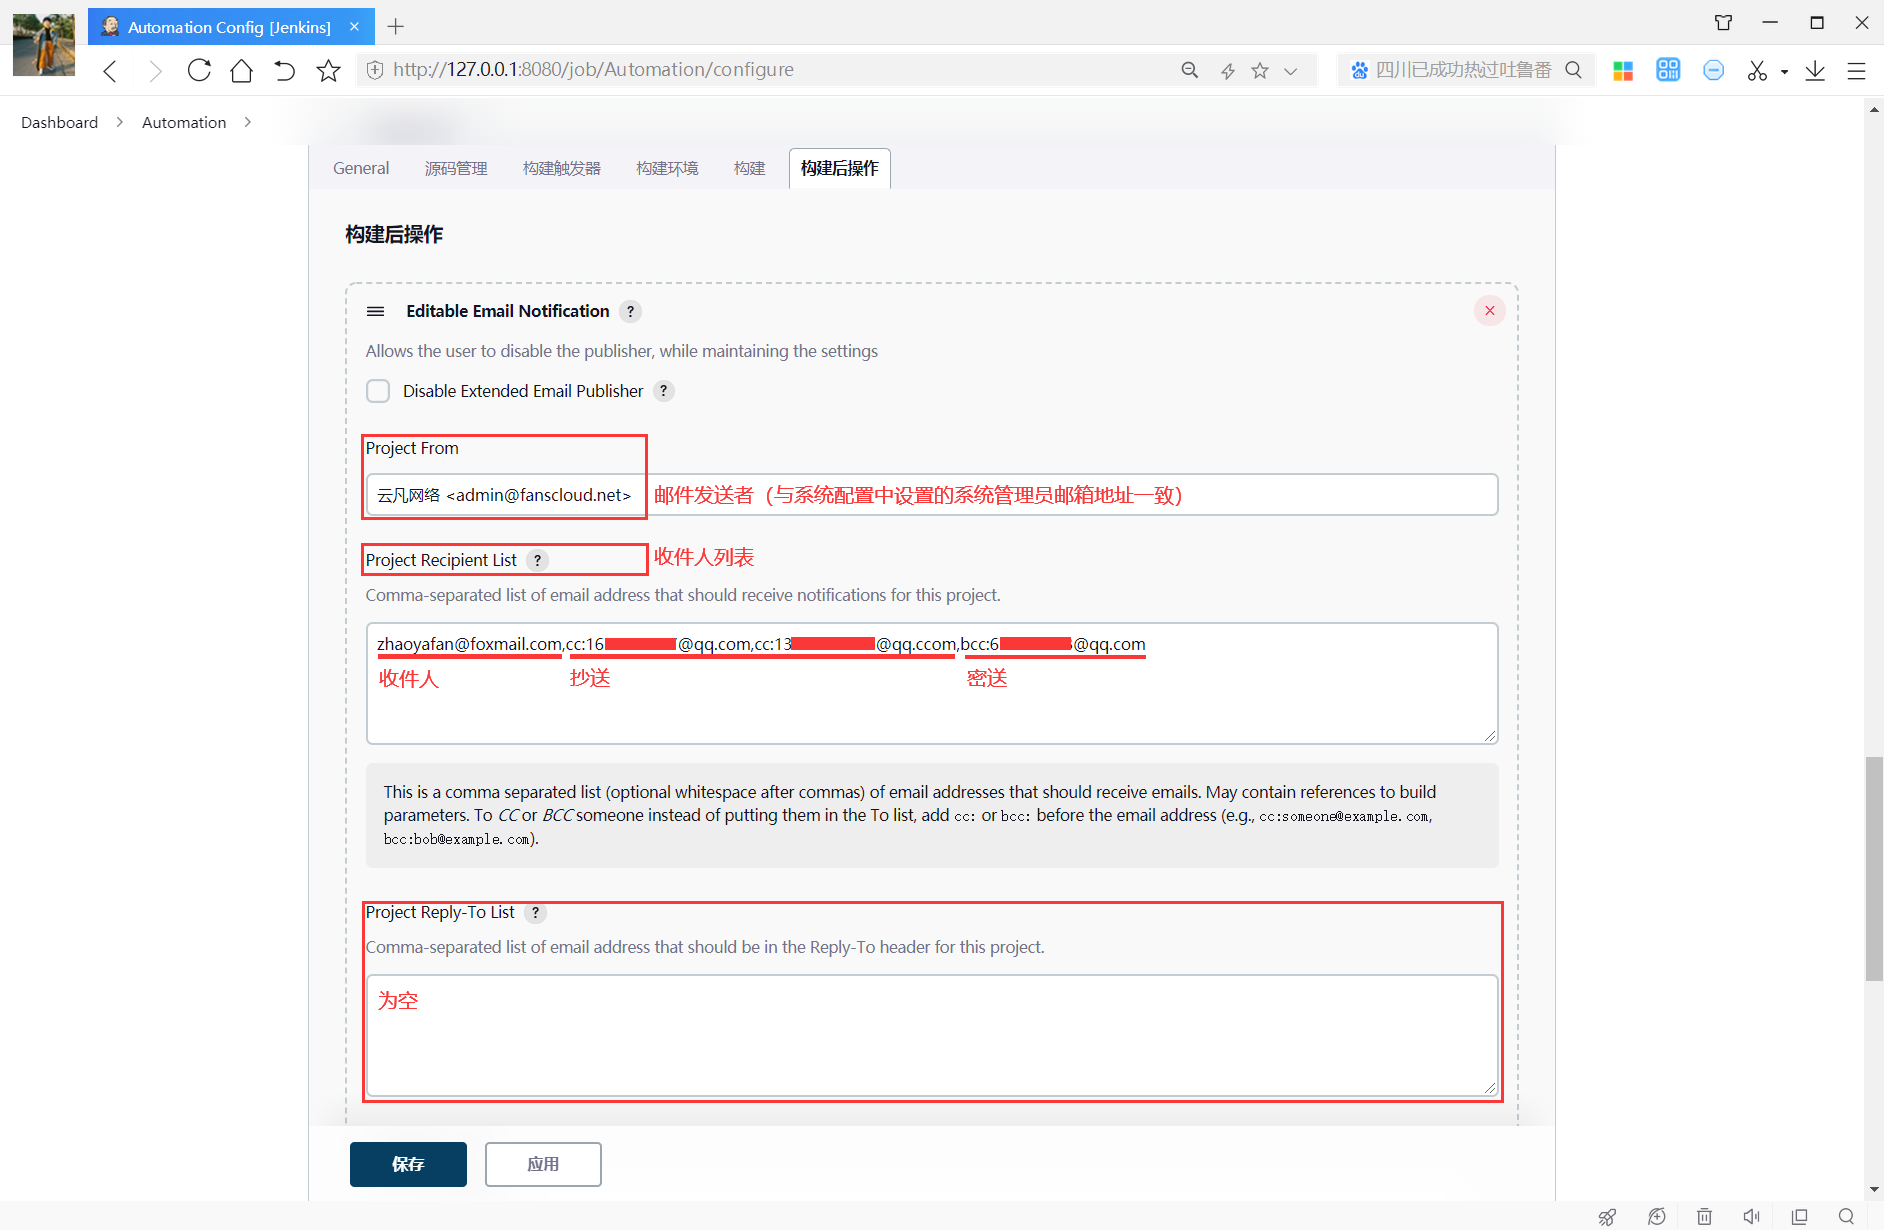Click the circular refresh icon in status bar
The image size is (1884, 1230).
[x=1657, y=1217]
